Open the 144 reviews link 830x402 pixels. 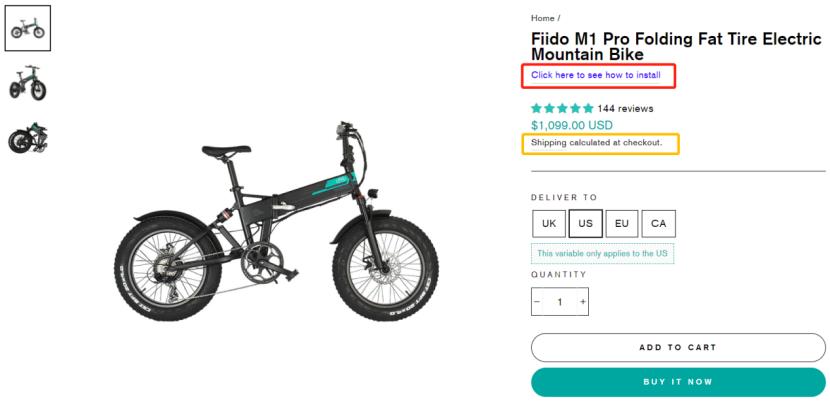(625, 108)
